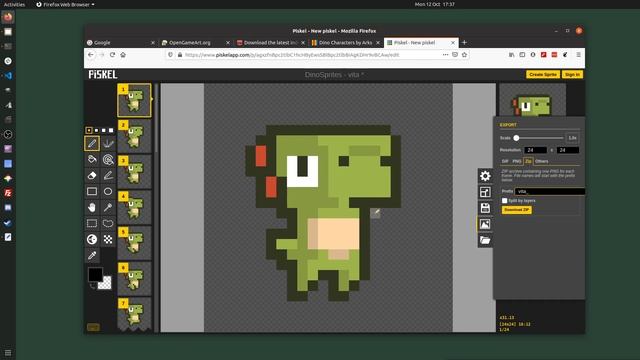
Task: Select the Move hand tool
Action: coord(92,207)
